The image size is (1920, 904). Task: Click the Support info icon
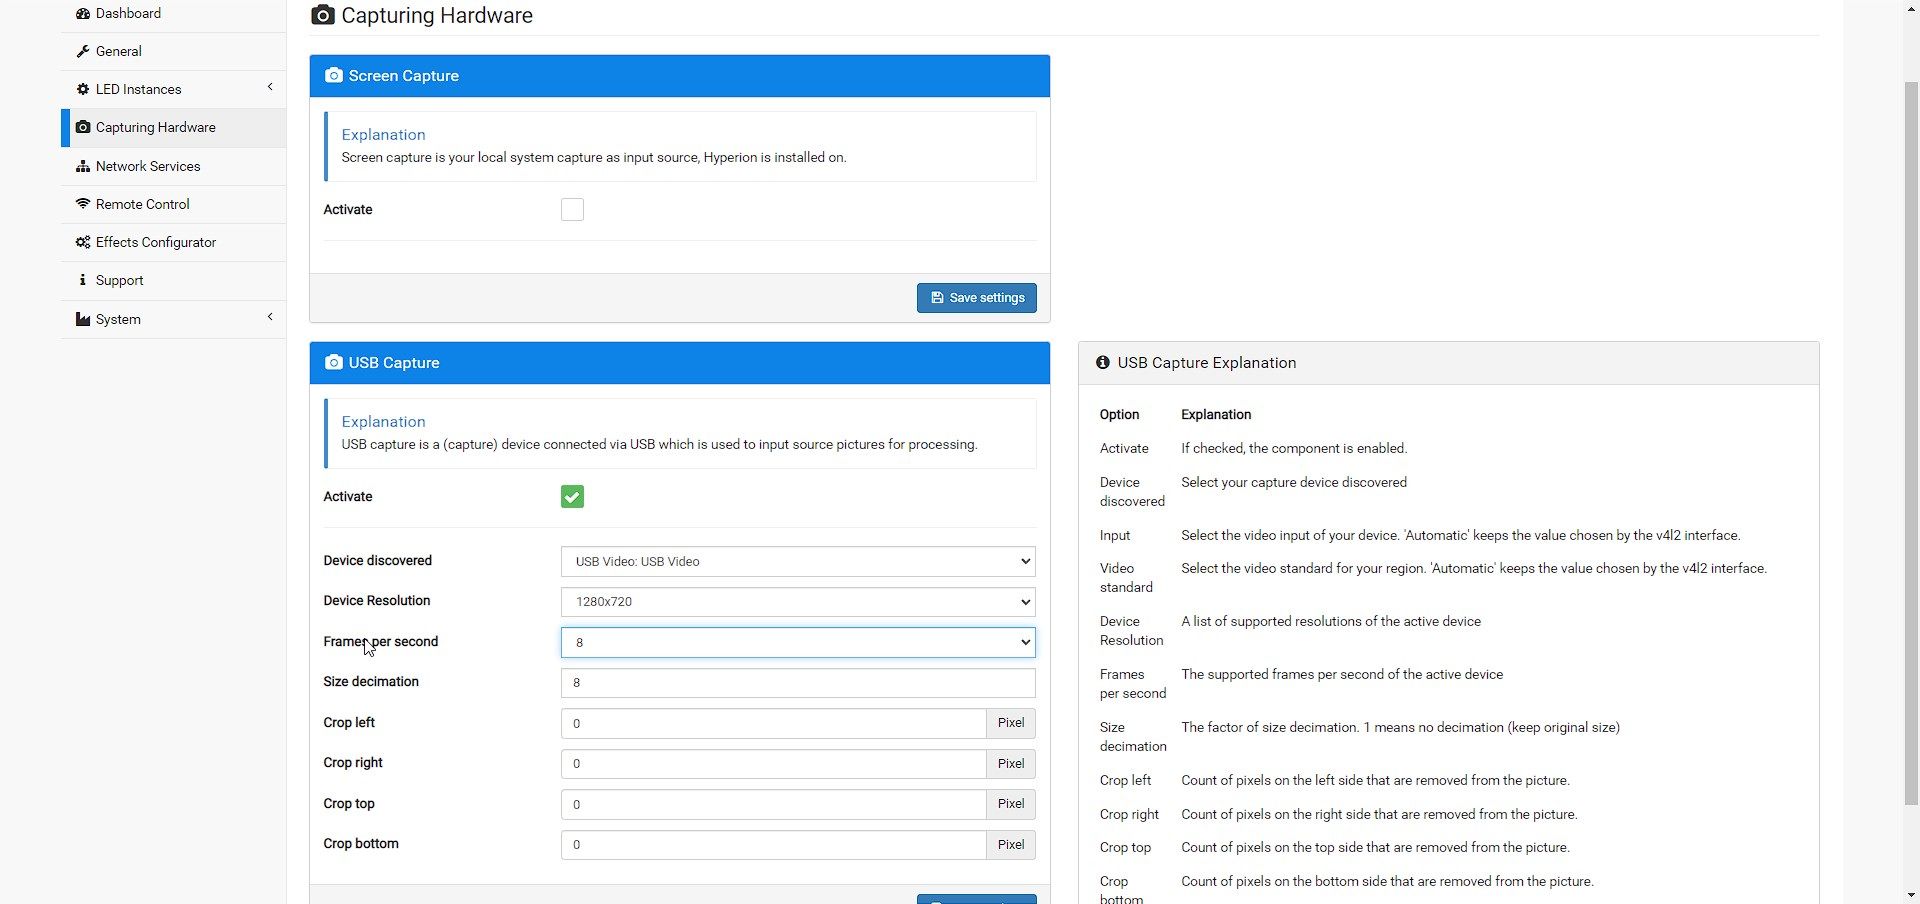pos(83,281)
